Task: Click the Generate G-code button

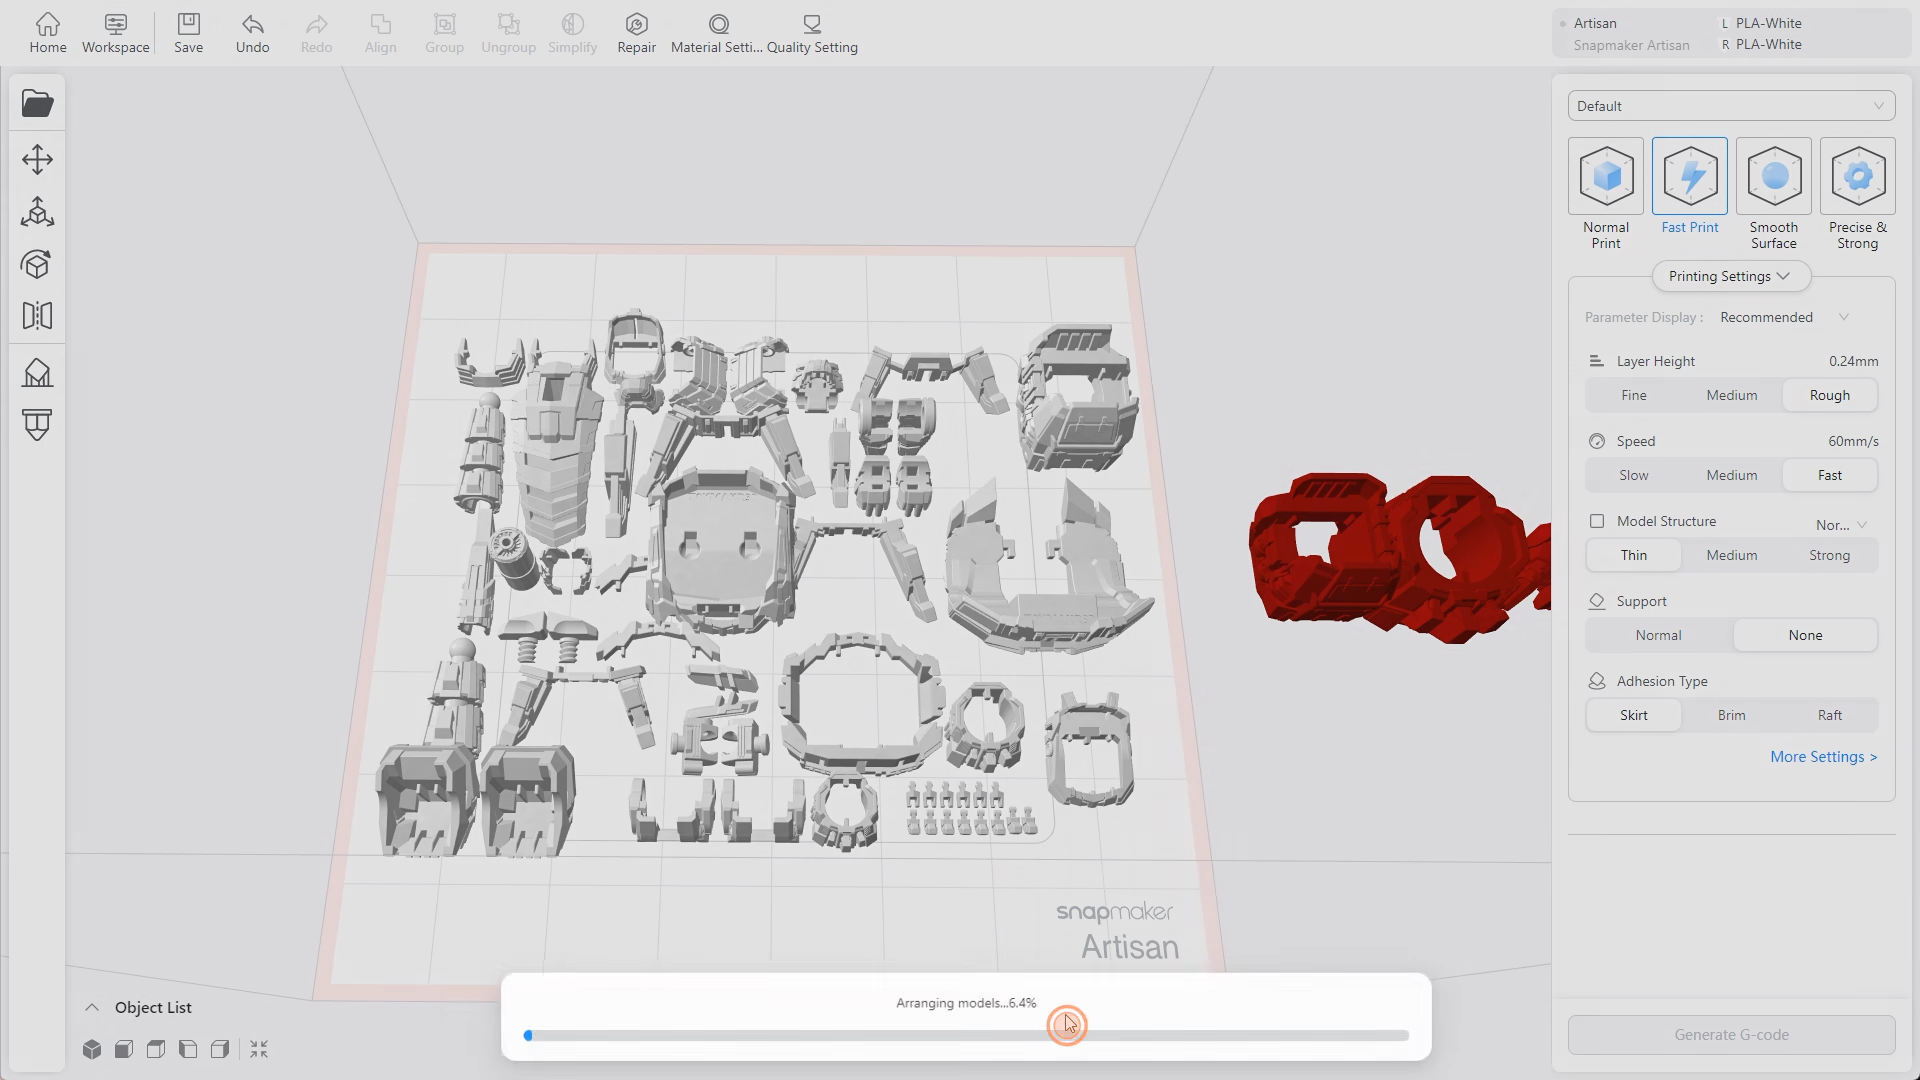Action: click(x=1731, y=1035)
